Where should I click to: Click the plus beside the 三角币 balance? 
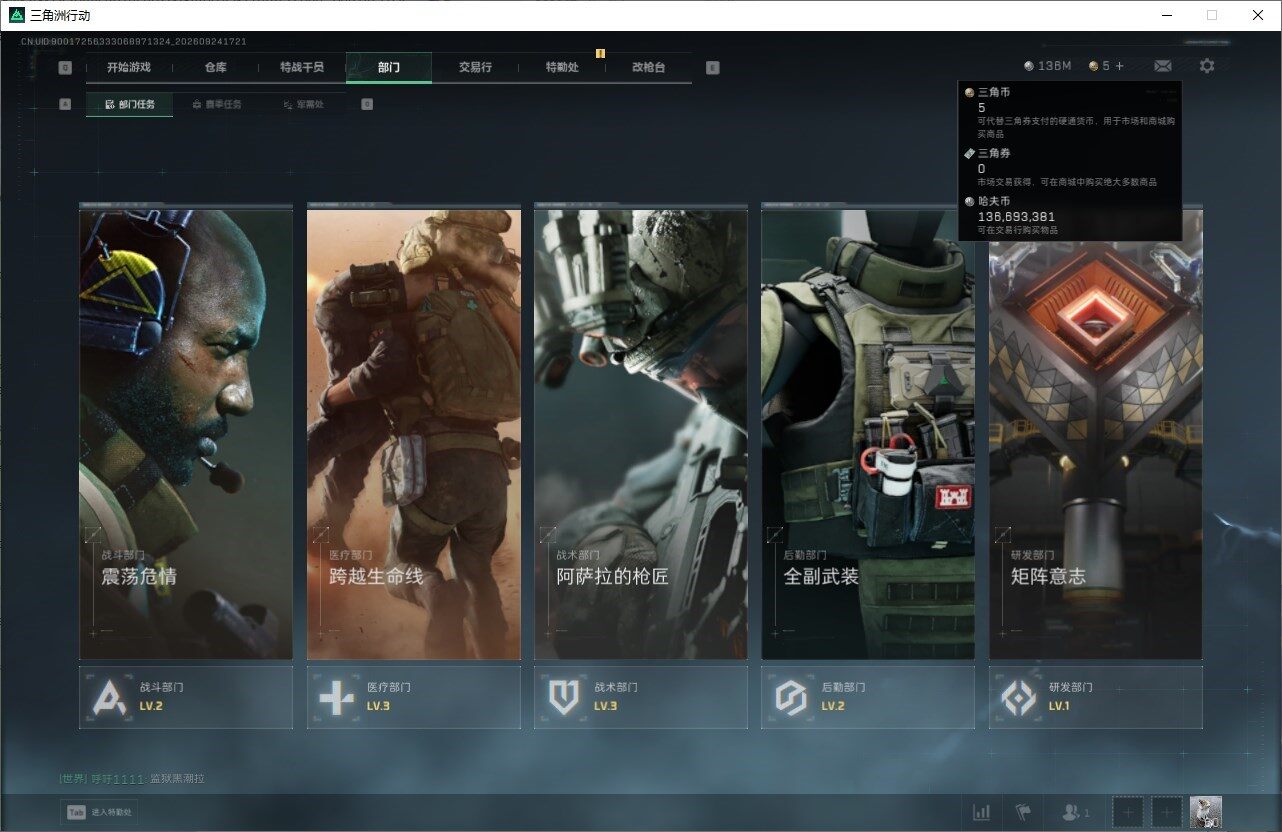coord(1119,66)
